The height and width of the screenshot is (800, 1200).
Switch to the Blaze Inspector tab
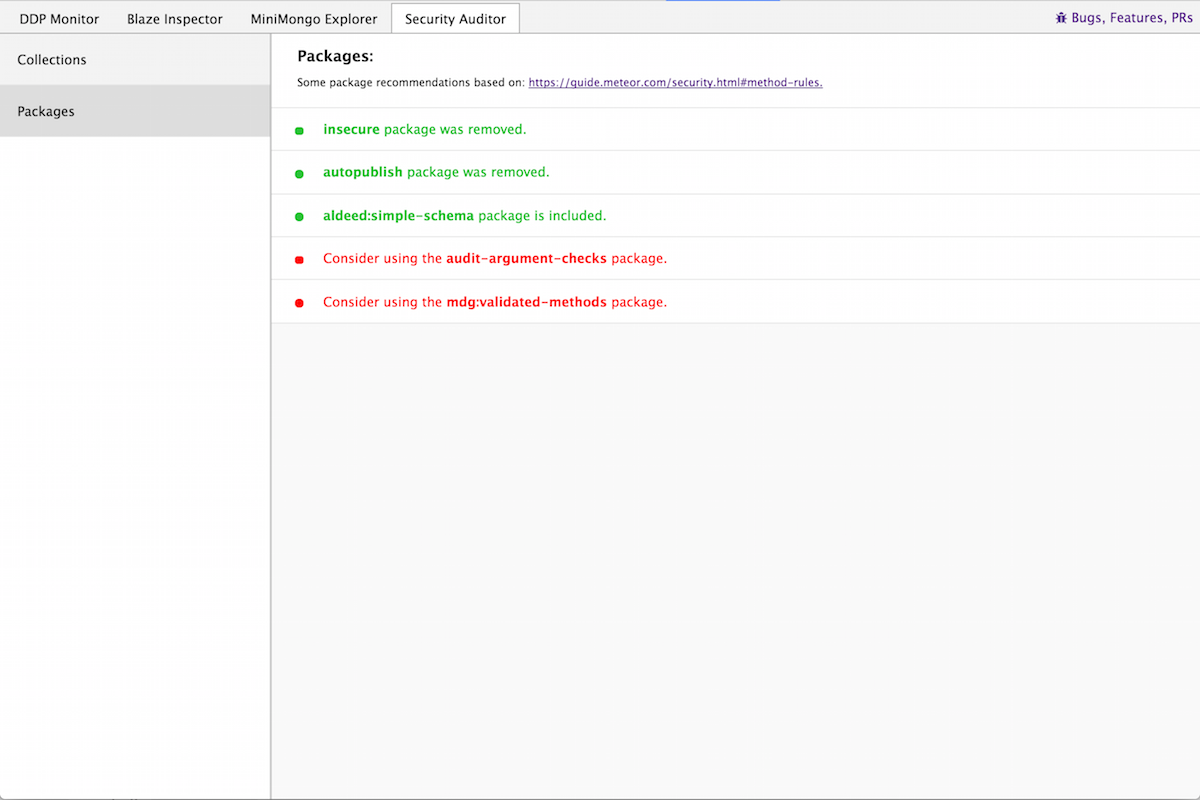click(x=175, y=18)
